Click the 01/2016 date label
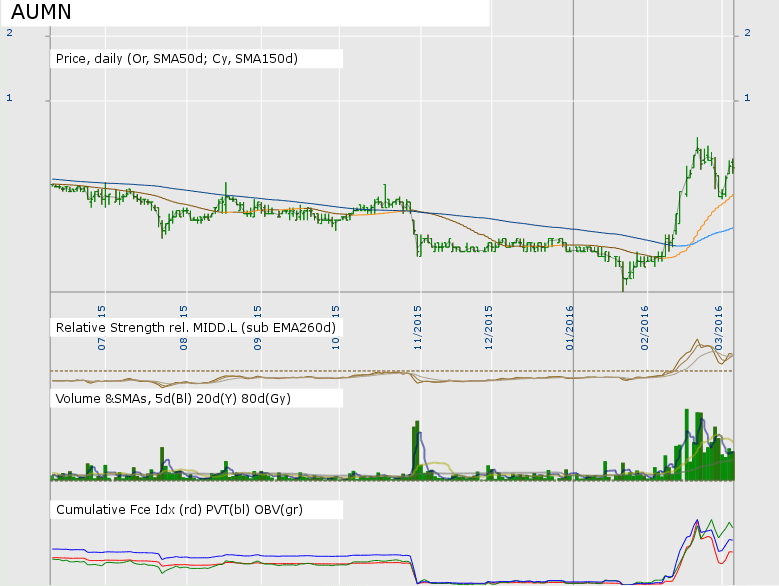This screenshot has width=779, height=586. pos(571,322)
